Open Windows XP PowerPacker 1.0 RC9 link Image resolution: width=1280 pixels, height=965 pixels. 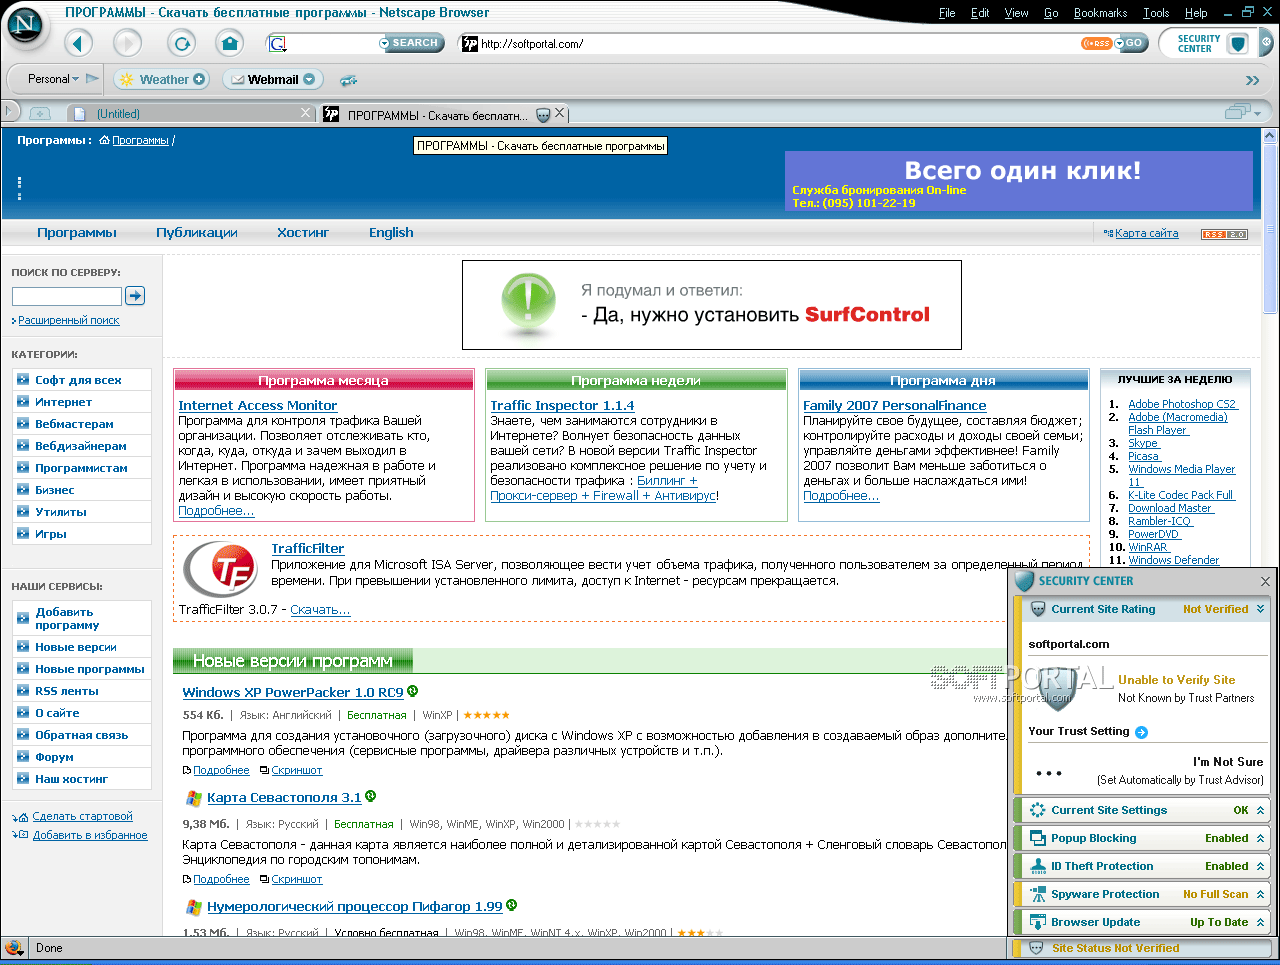tap(293, 692)
